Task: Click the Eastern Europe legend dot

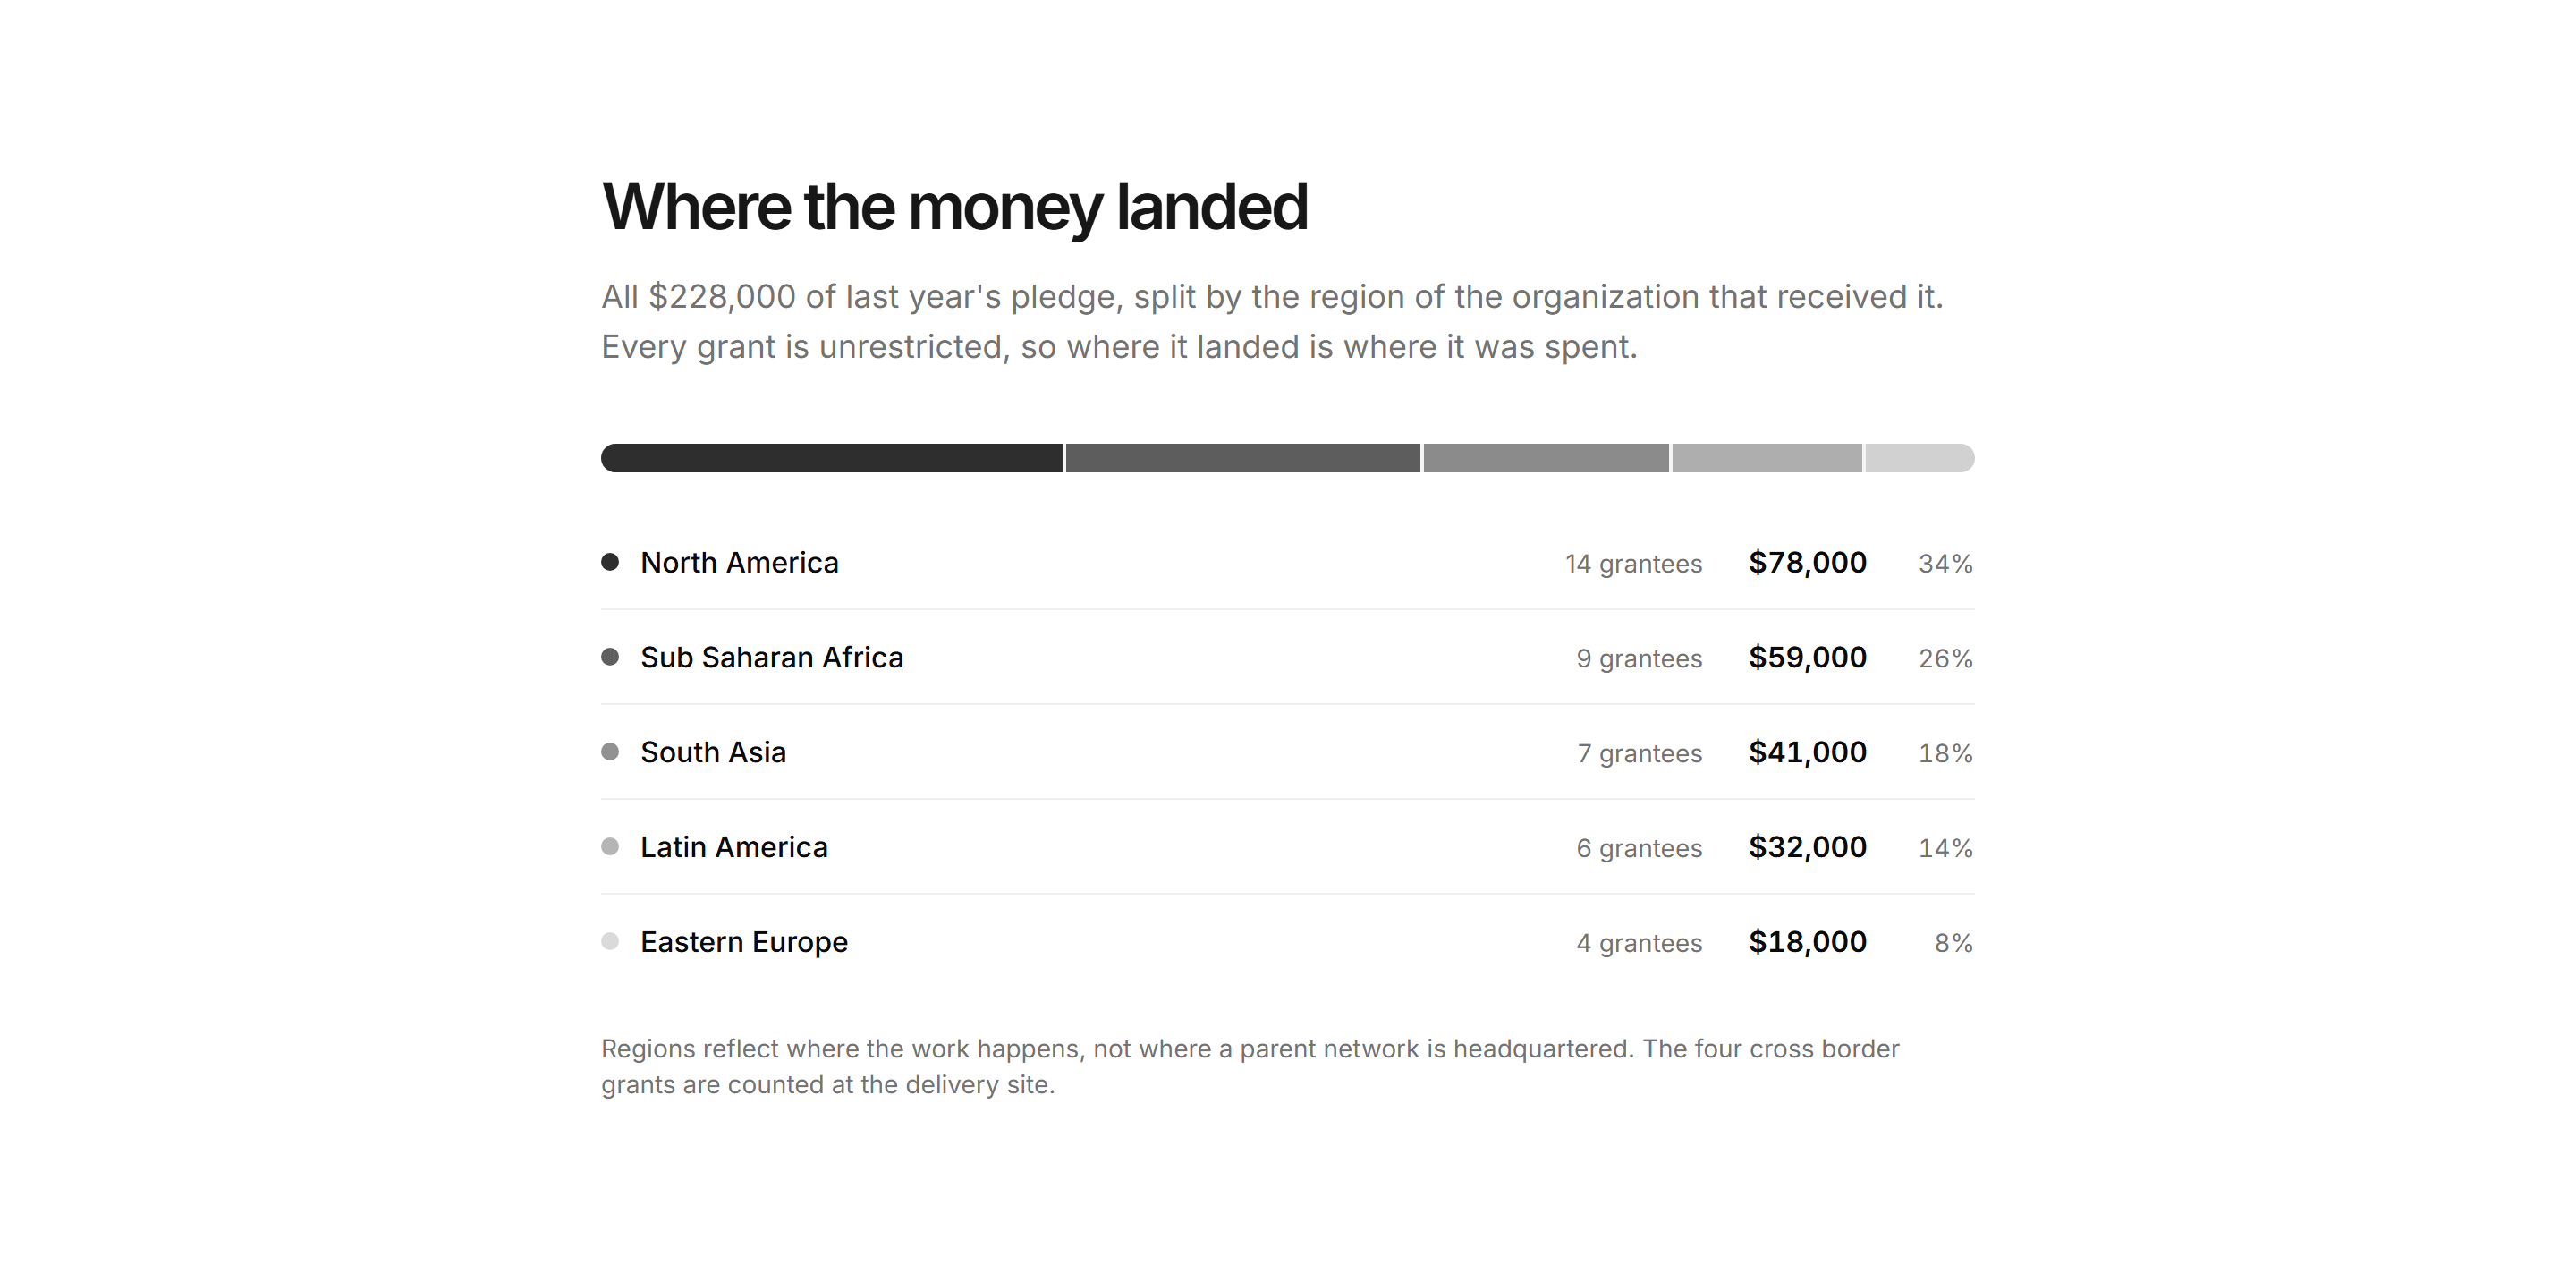Action: [610, 941]
